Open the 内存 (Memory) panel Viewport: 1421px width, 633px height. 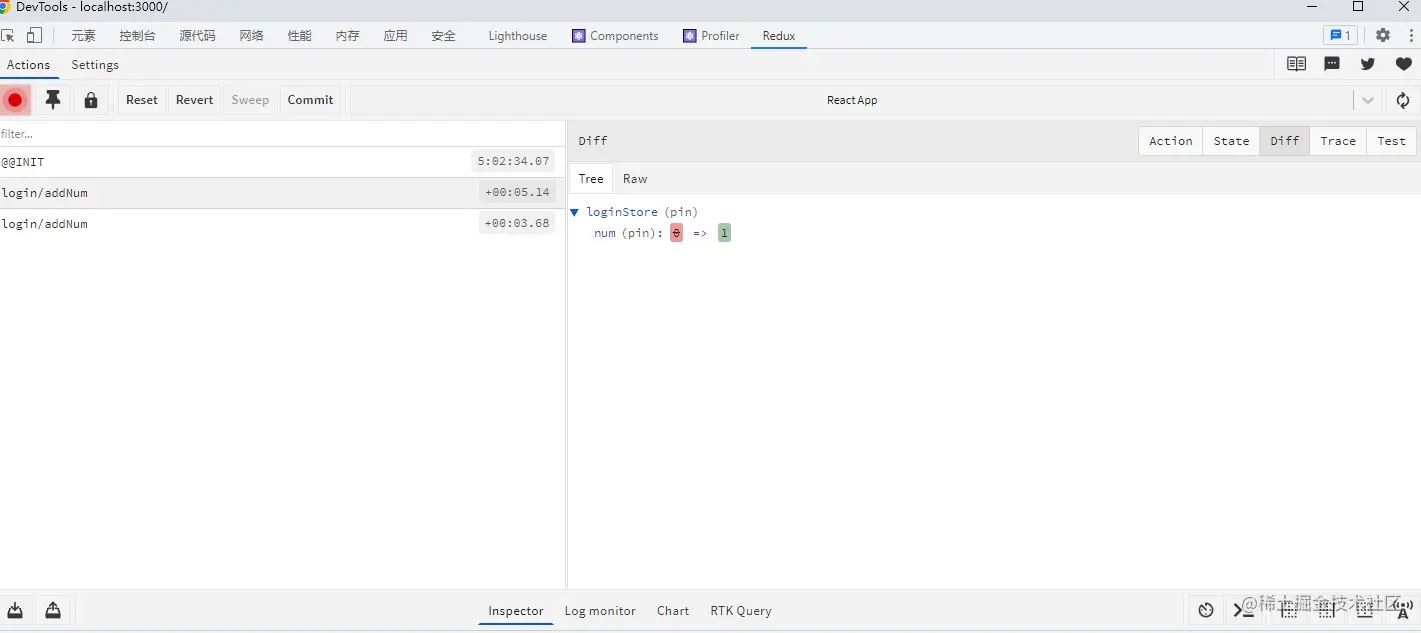pos(347,36)
